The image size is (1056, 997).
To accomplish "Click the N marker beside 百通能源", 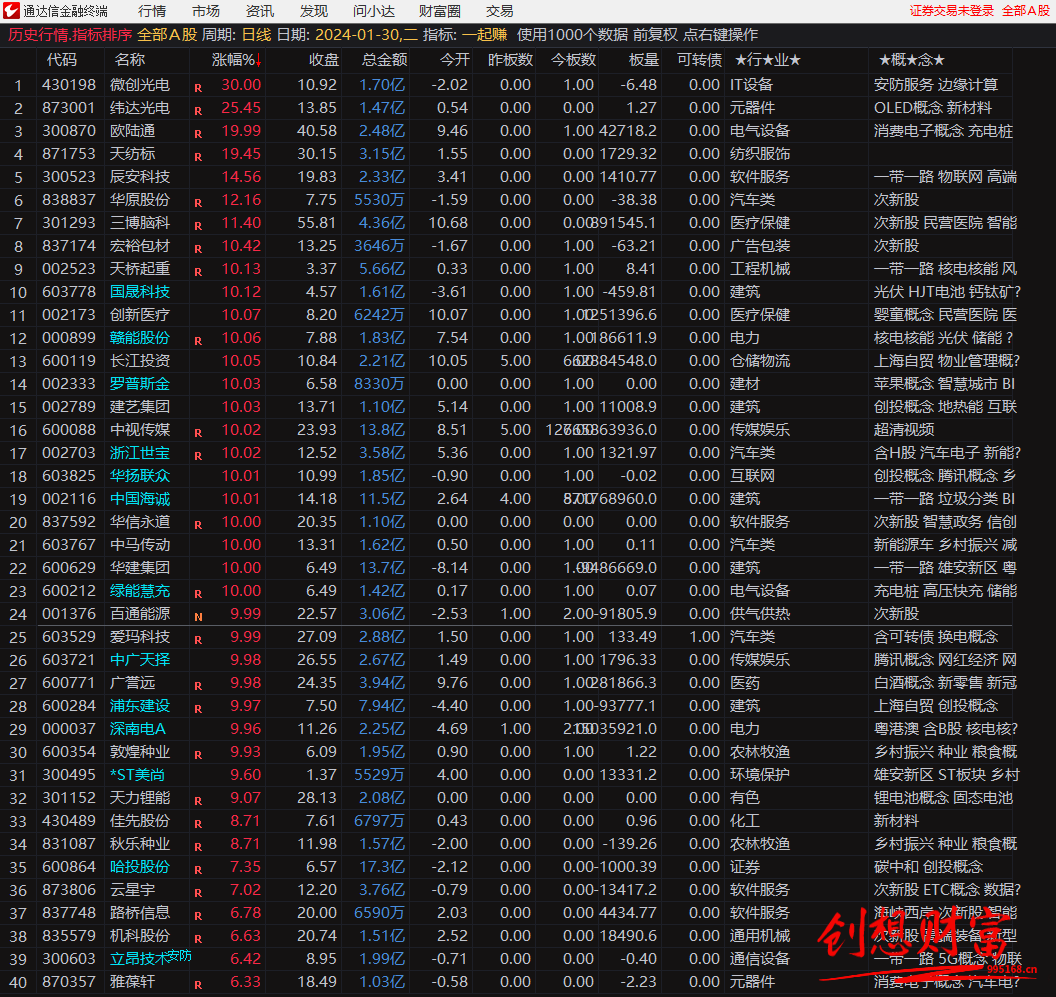I will tap(198, 616).
